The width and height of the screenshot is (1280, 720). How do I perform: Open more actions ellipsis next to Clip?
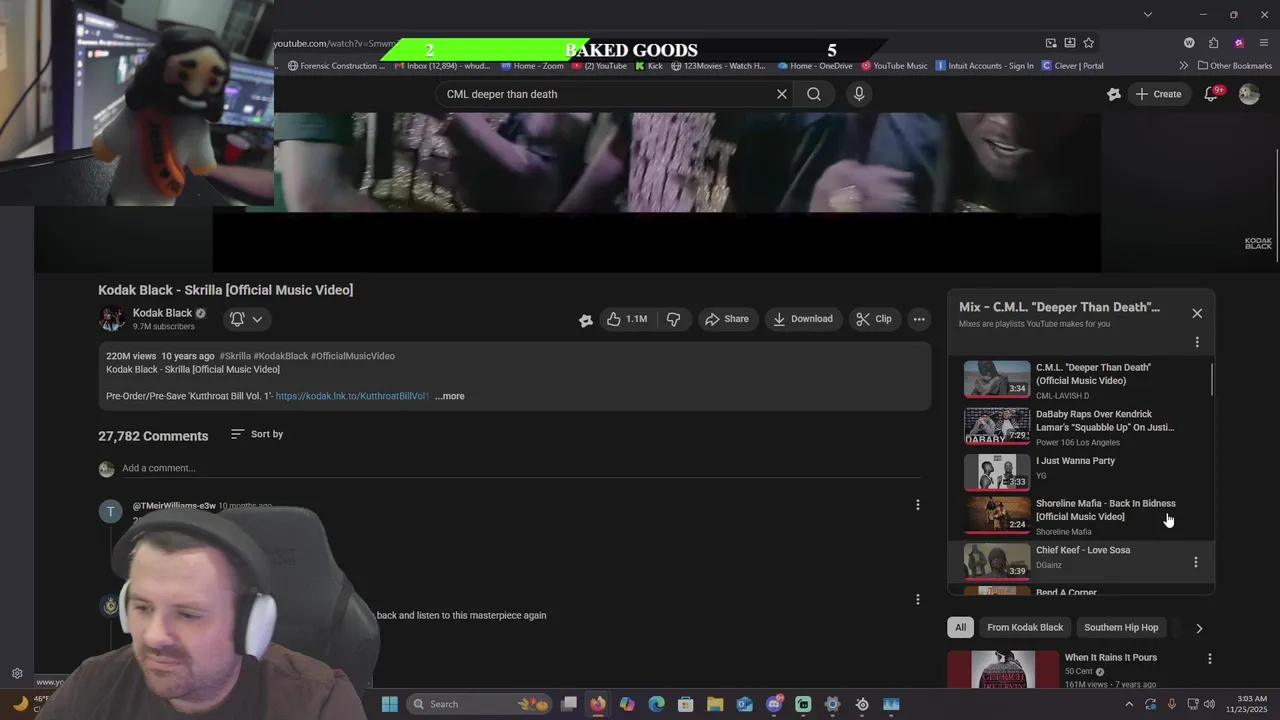[x=919, y=319]
